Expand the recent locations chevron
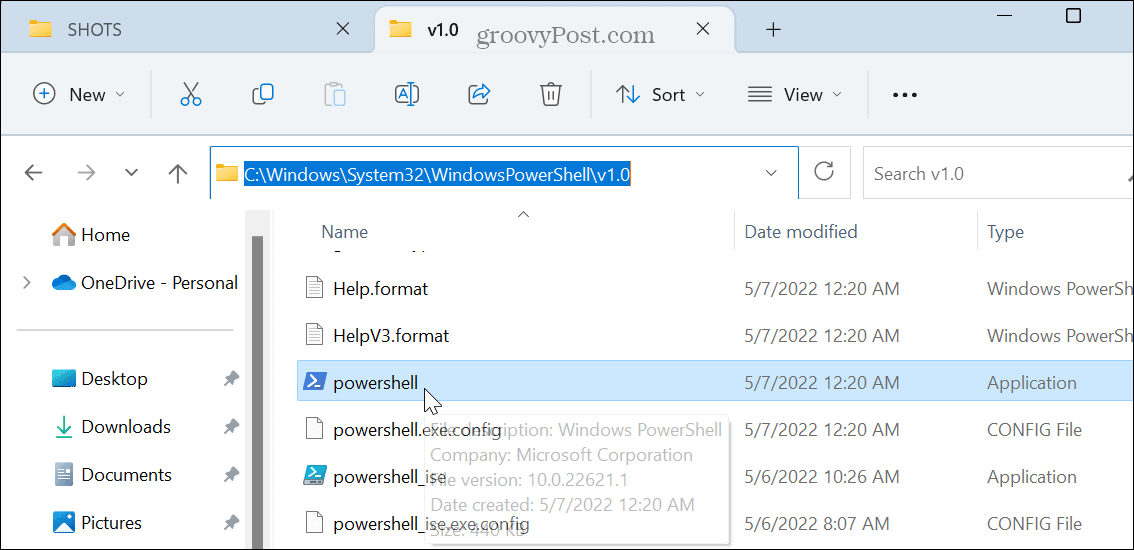The image size is (1134, 550). click(x=131, y=173)
